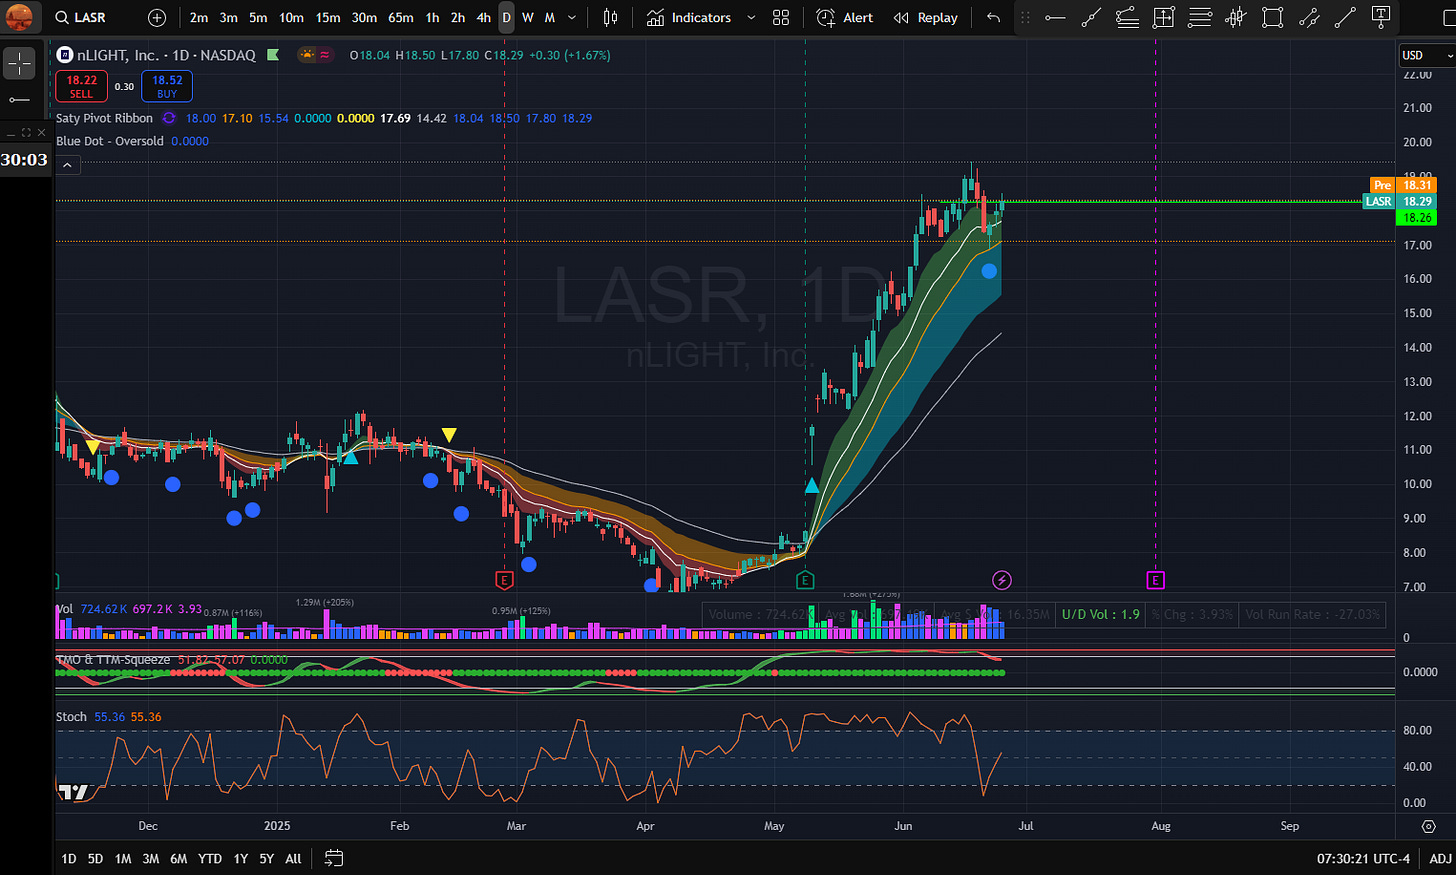The width and height of the screenshot is (1456, 875).
Task: Open the user profile avatar menu
Action: [19, 17]
